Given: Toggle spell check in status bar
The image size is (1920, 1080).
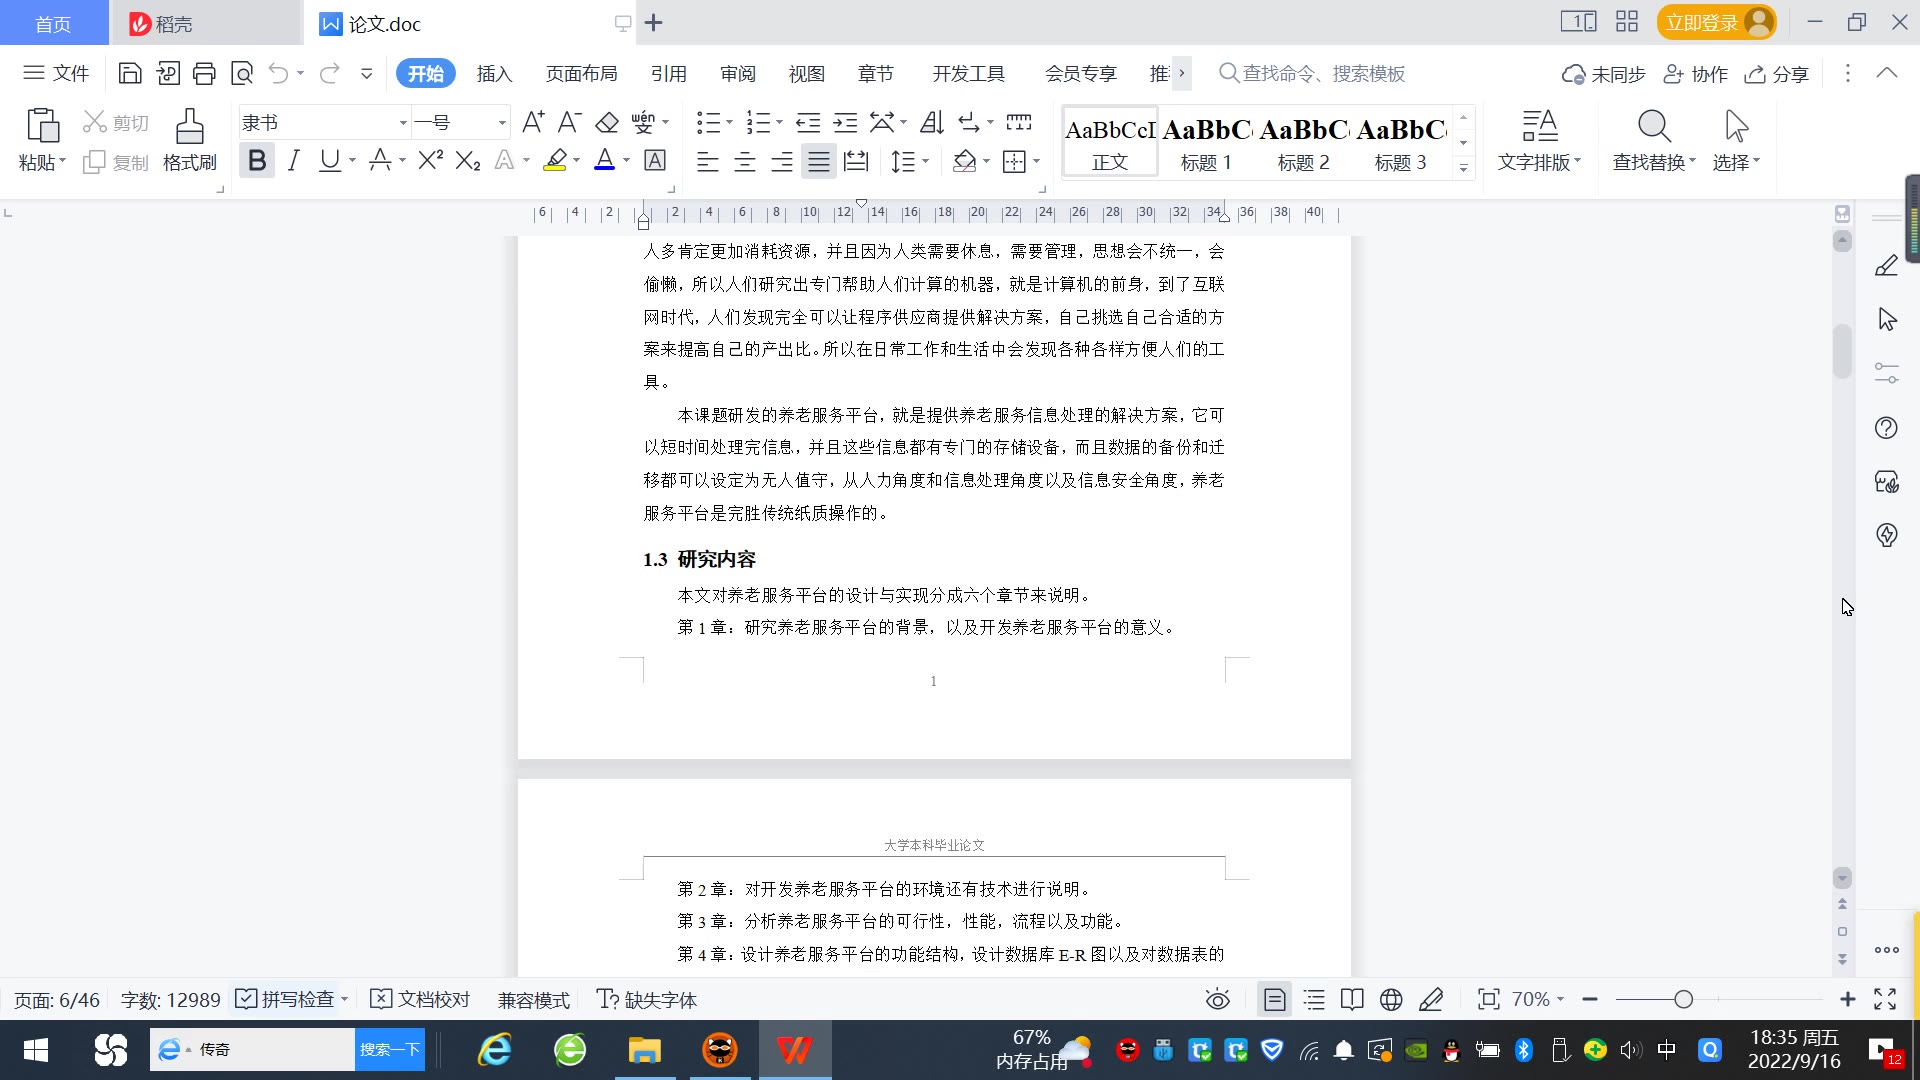Looking at the screenshot, I should (x=285, y=999).
